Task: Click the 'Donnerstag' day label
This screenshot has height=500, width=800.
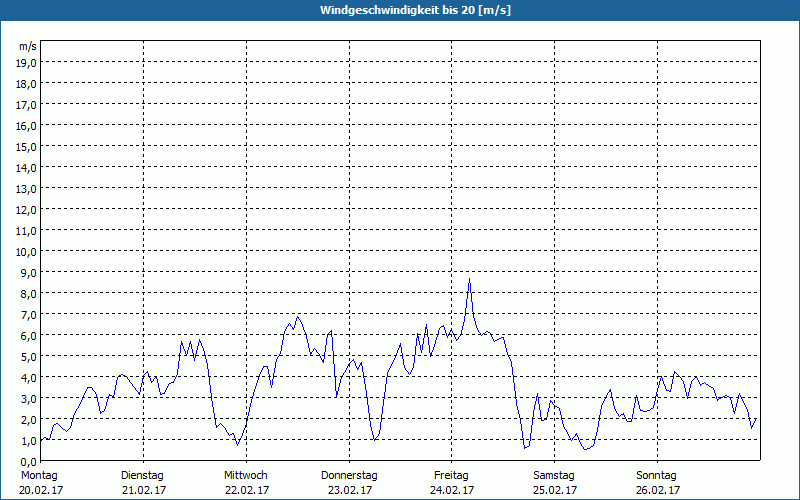Action: (x=349, y=476)
